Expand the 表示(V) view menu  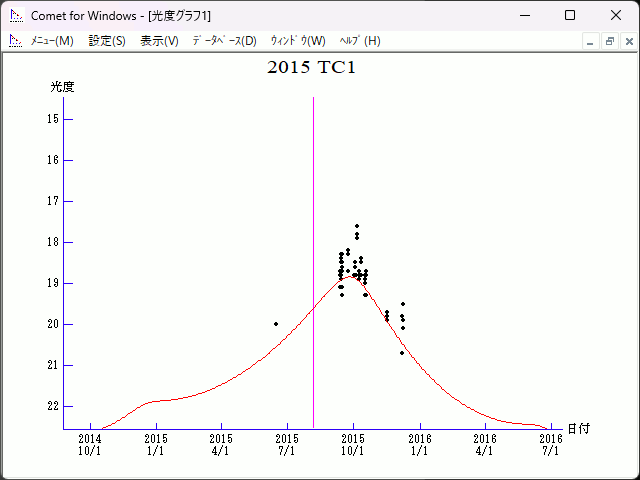coord(159,41)
